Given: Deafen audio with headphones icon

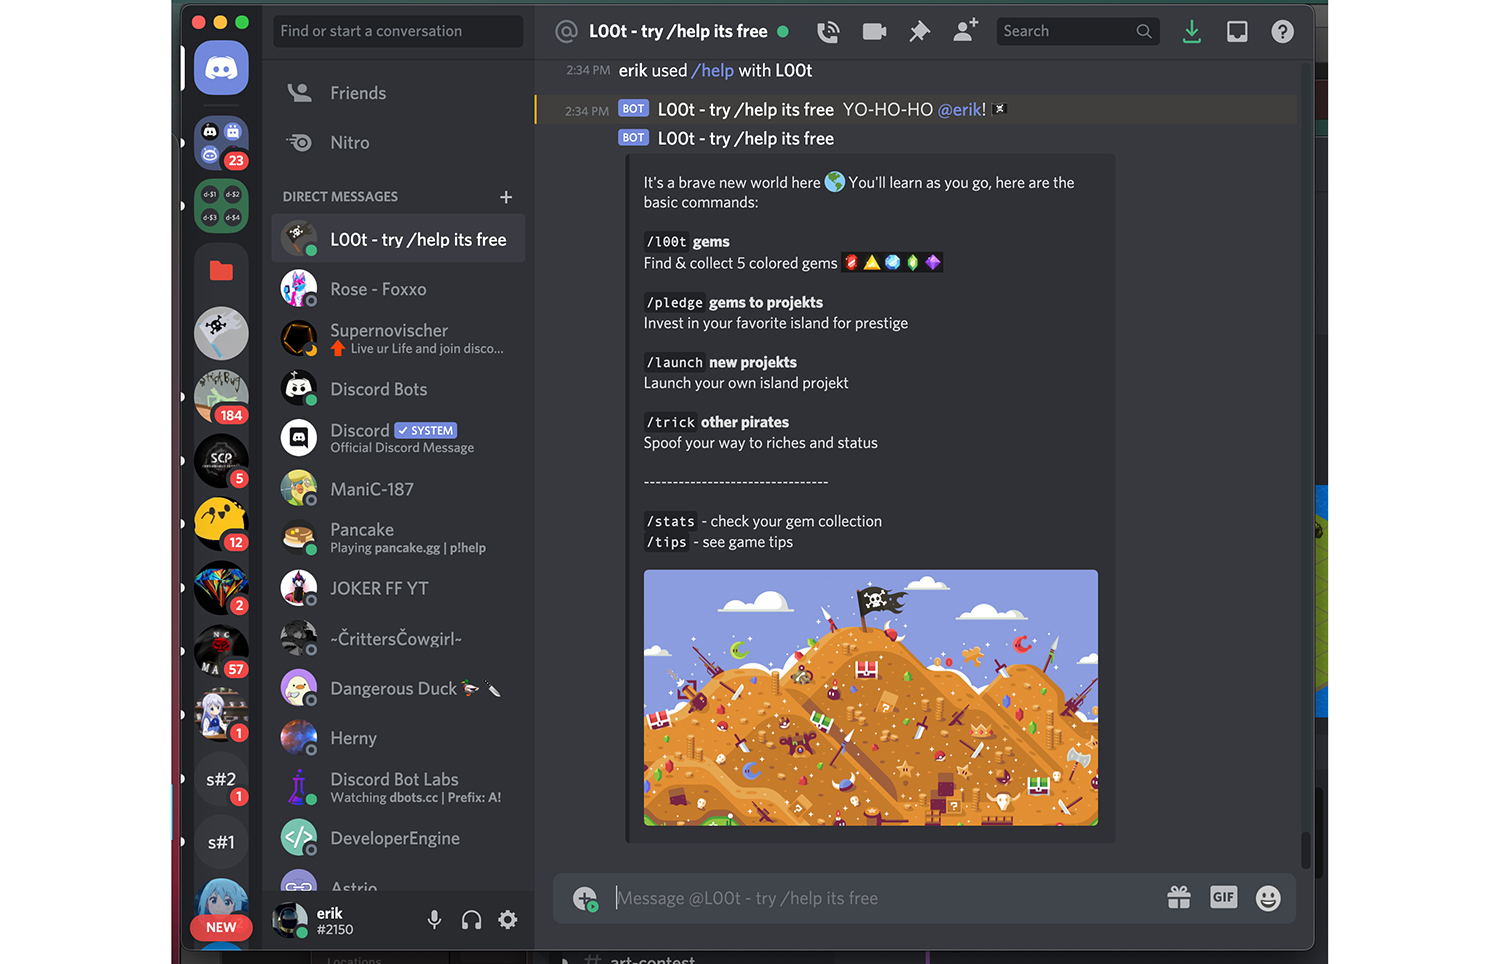Looking at the screenshot, I should tap(471, 920).
